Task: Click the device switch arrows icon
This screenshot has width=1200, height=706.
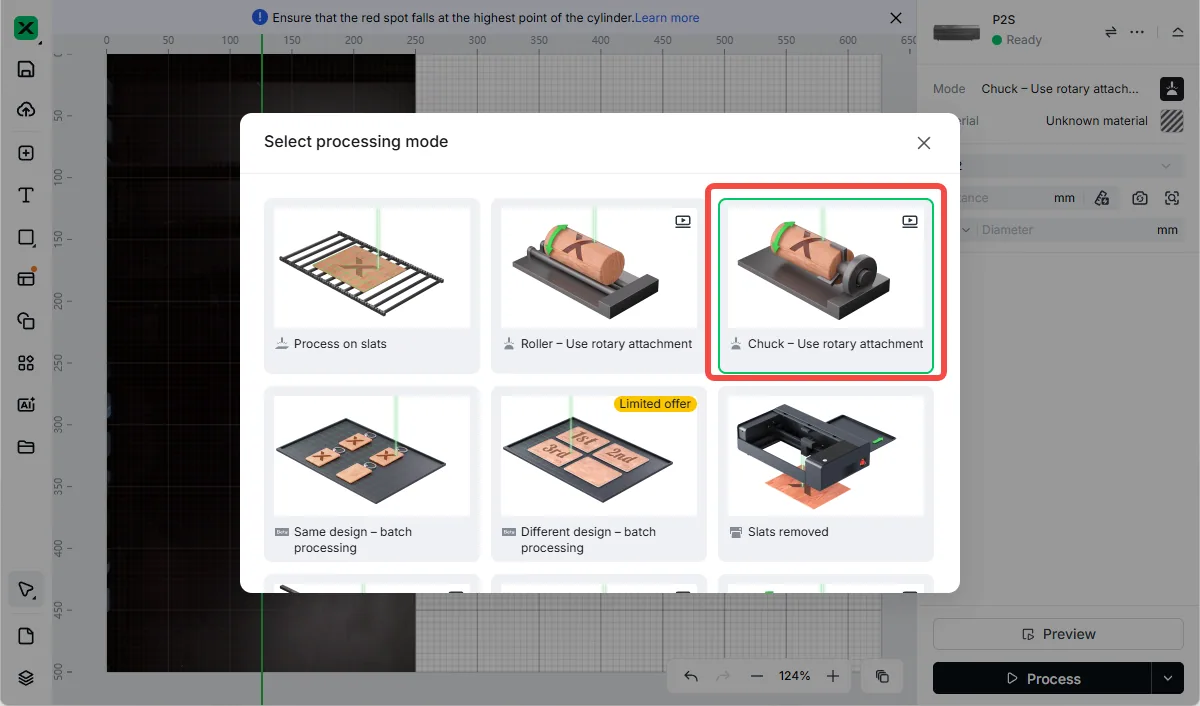Action: click(1110, 32)
